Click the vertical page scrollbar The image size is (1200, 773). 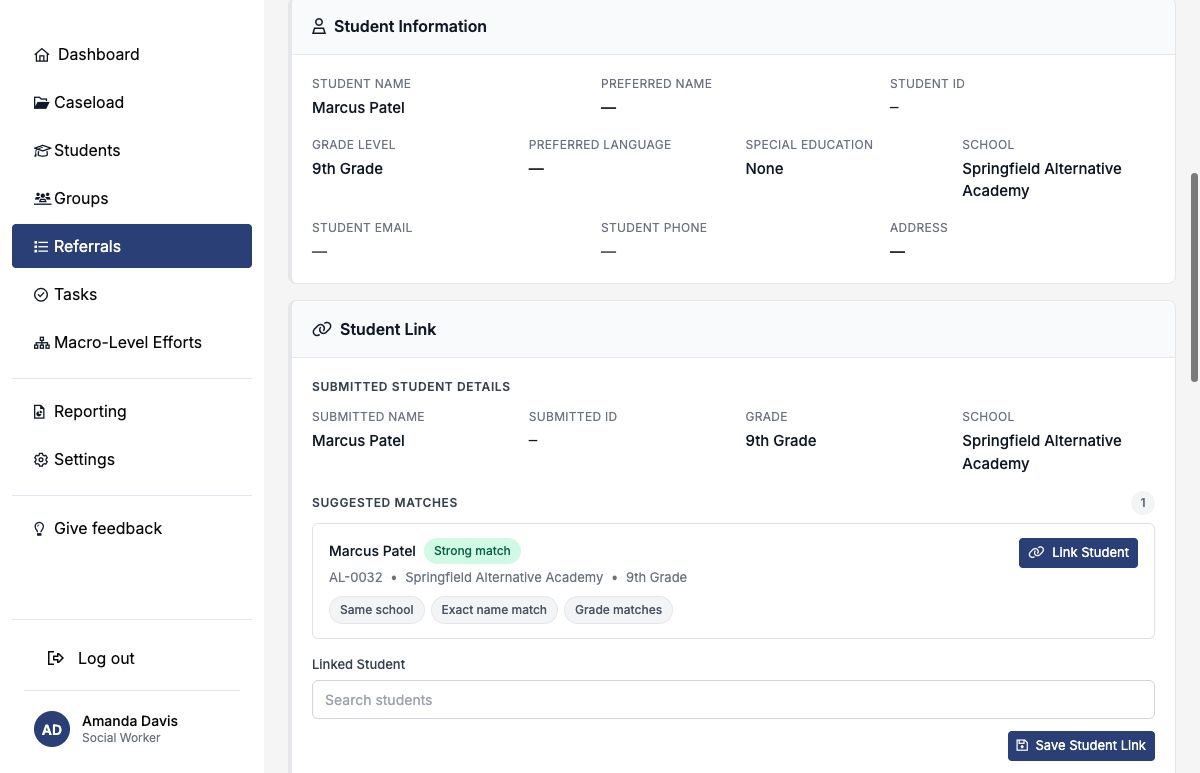coord(1193,277)
